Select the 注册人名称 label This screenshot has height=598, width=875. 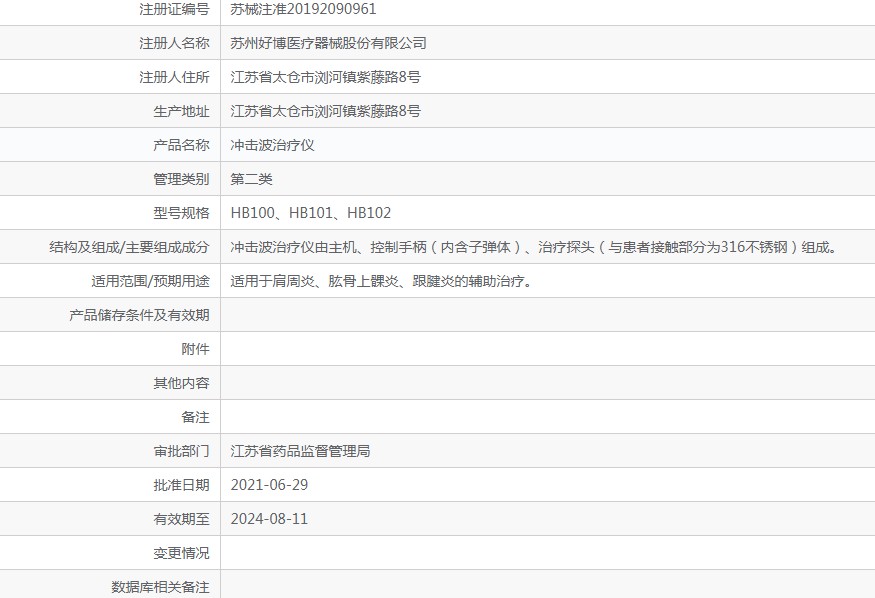tap(174, 43)
